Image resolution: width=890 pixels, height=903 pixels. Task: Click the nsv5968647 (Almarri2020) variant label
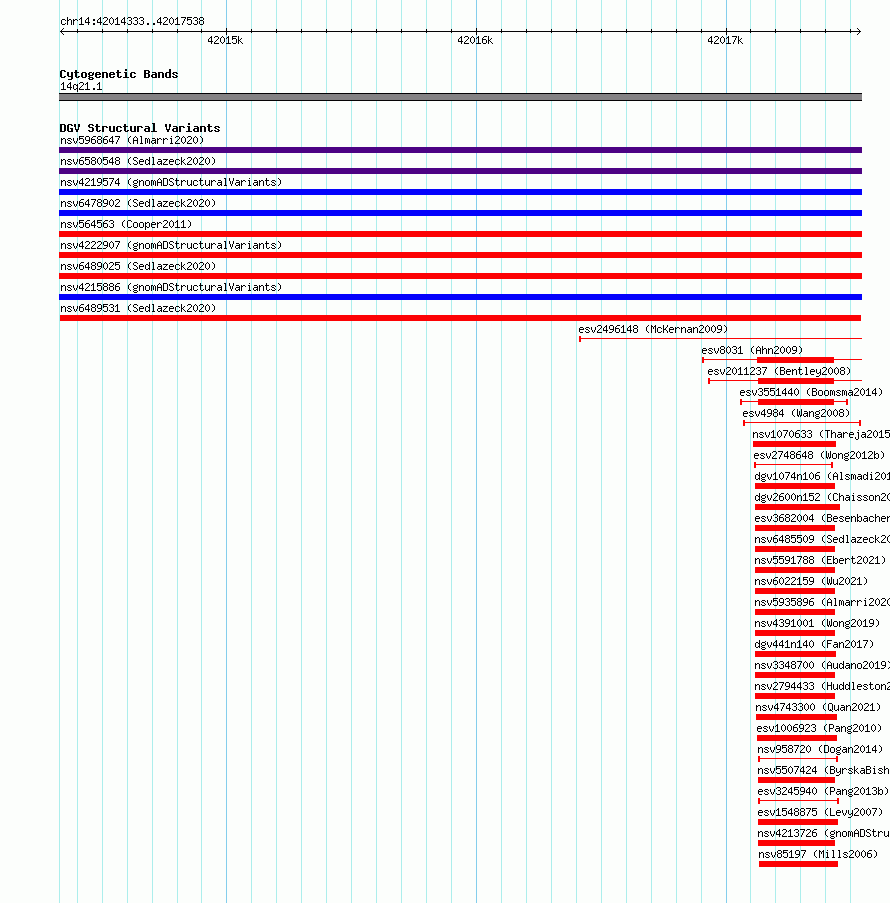[132, 141]
